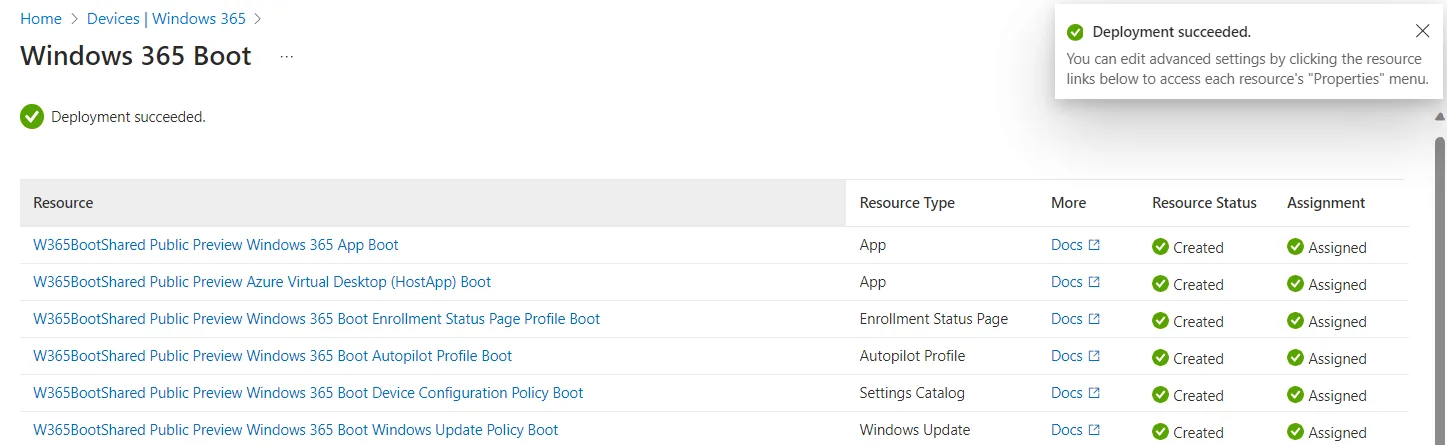Open Enrollment Status Page Profile Boot resource
The image size is (1447, 445).
click(x=316, y=319)
